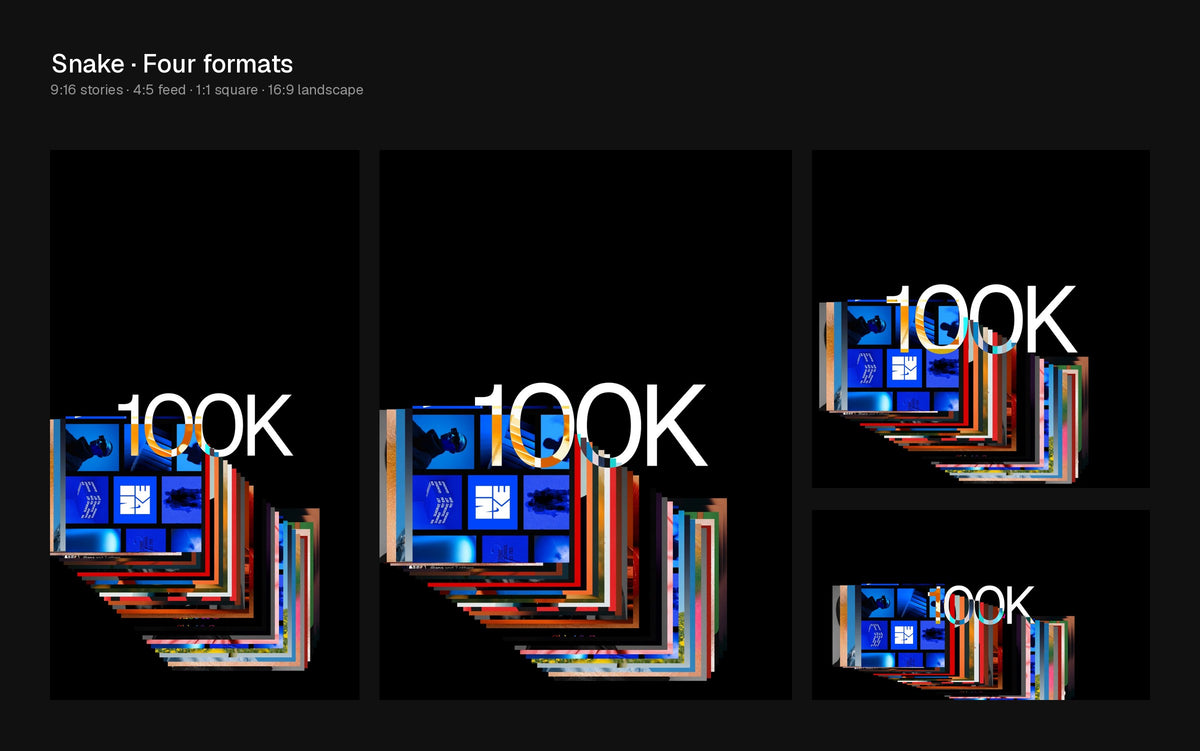This screenshot has width=1200, height=751.
Task: Click the white logo tile in the landscape artboard
Action: [x=903, y=635]
